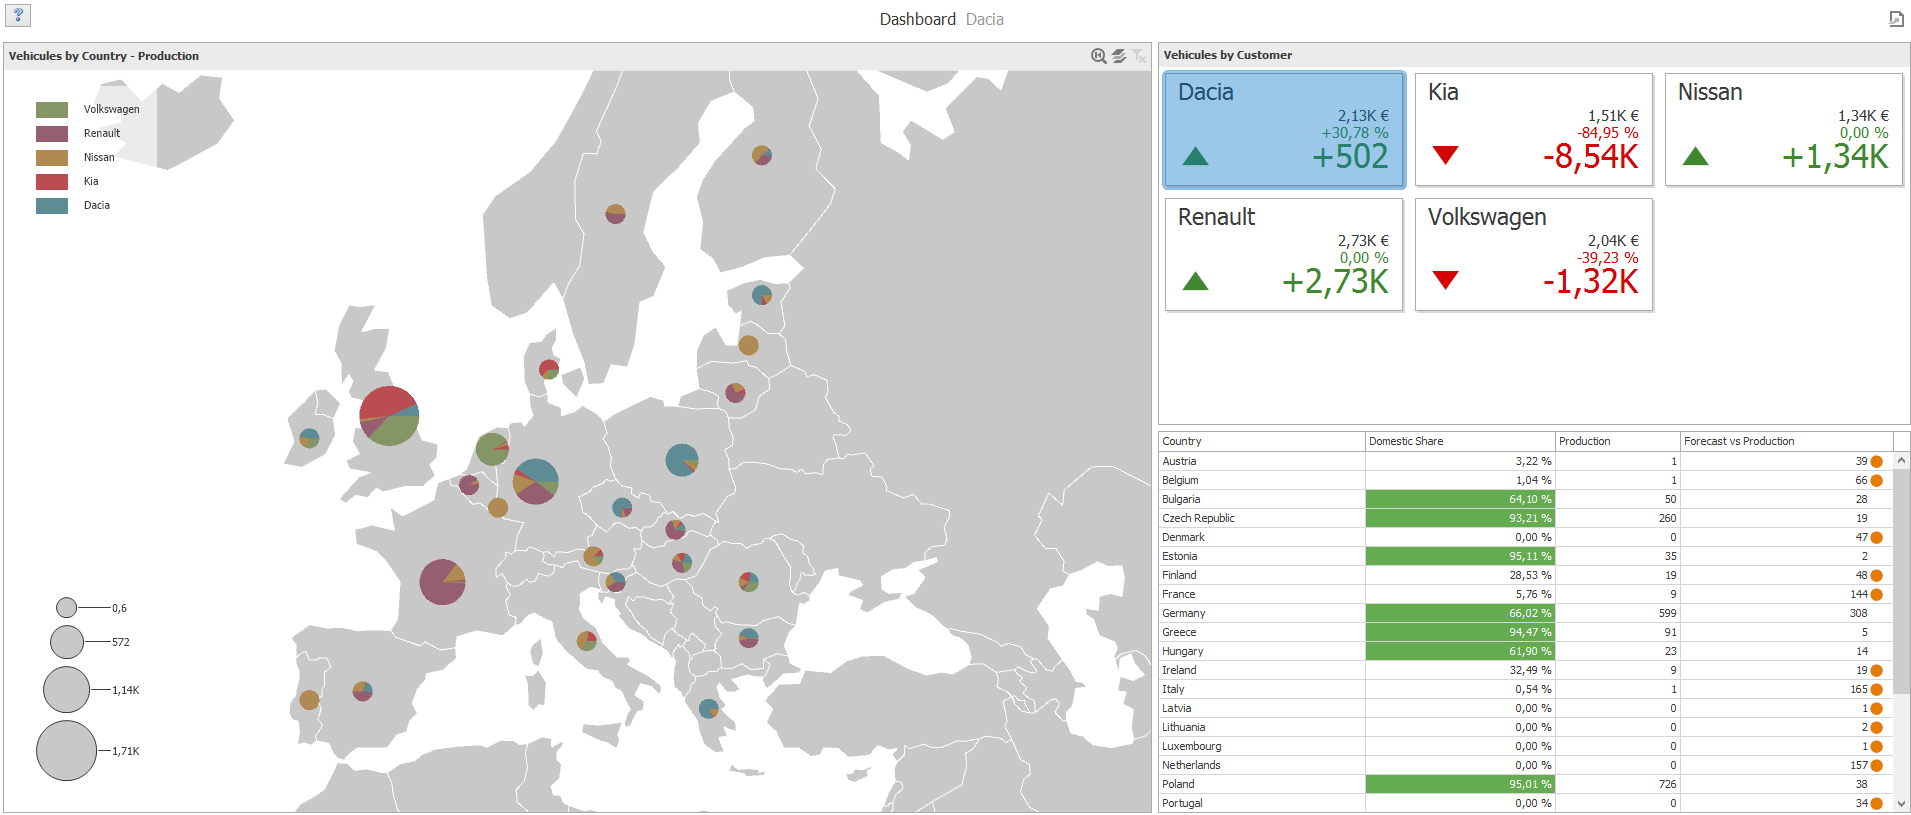The image size is (1911, 815).
Task: Click Vehicules by Country - Production caption
Action: click(104, 56)
